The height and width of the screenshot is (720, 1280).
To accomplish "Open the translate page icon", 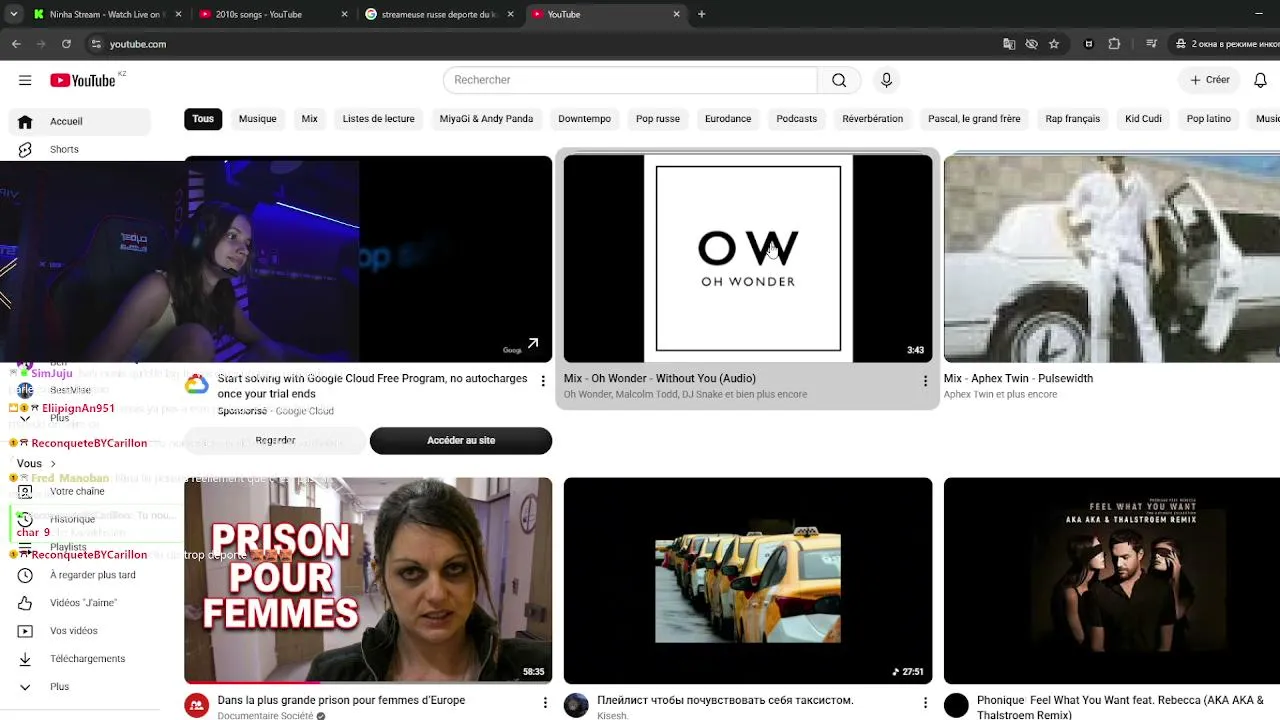I will 1009,44.
